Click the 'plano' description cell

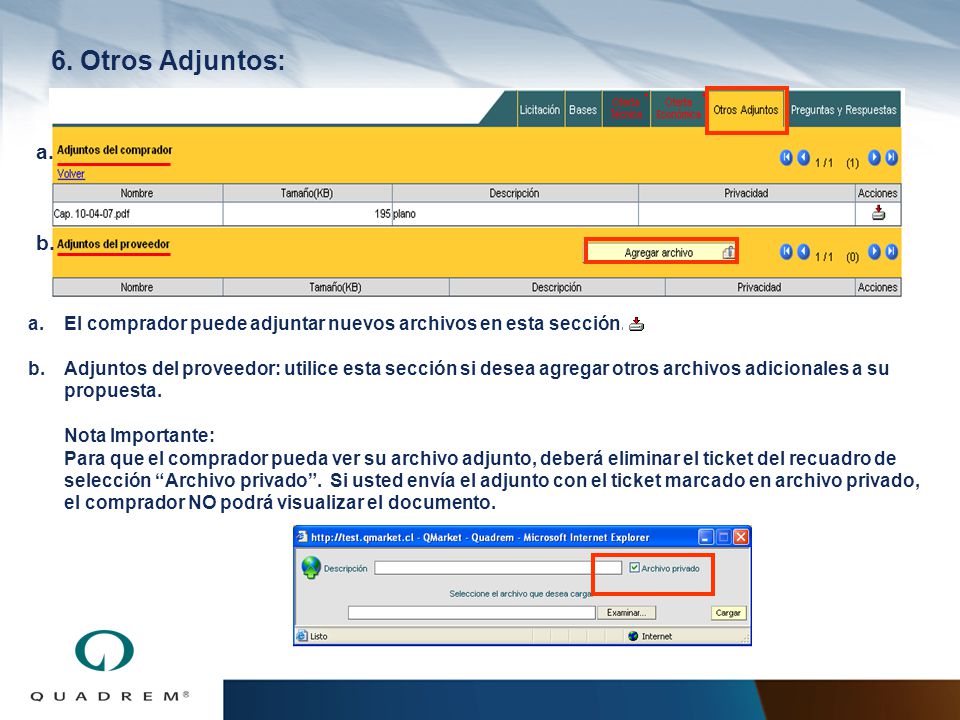click(515, 214)
